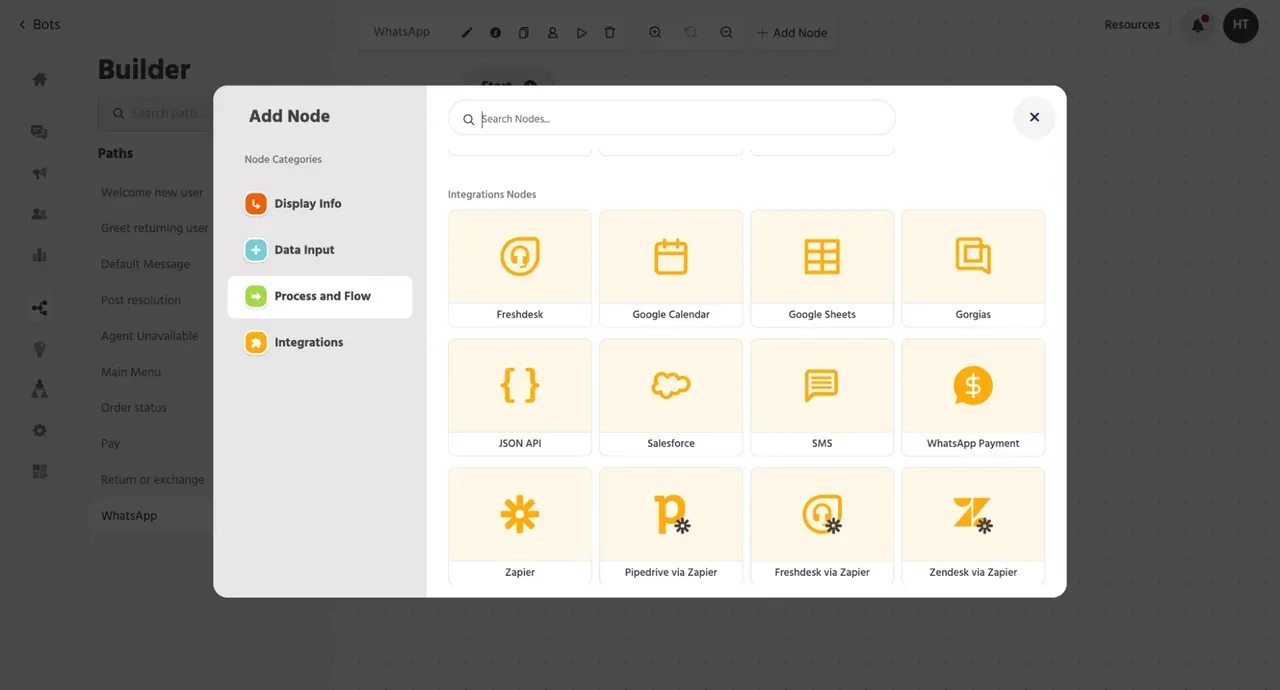Open the Integrations node category

click(x=320, y=343)
